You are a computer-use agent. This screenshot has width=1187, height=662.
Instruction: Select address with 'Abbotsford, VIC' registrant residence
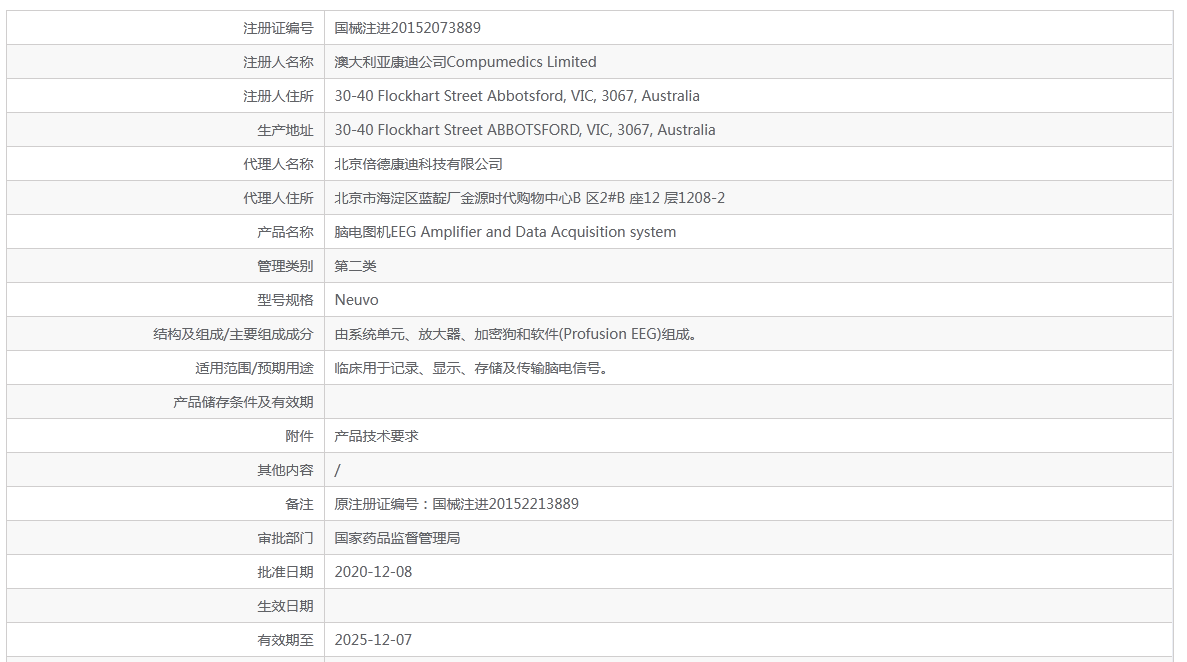pos(517,96)
